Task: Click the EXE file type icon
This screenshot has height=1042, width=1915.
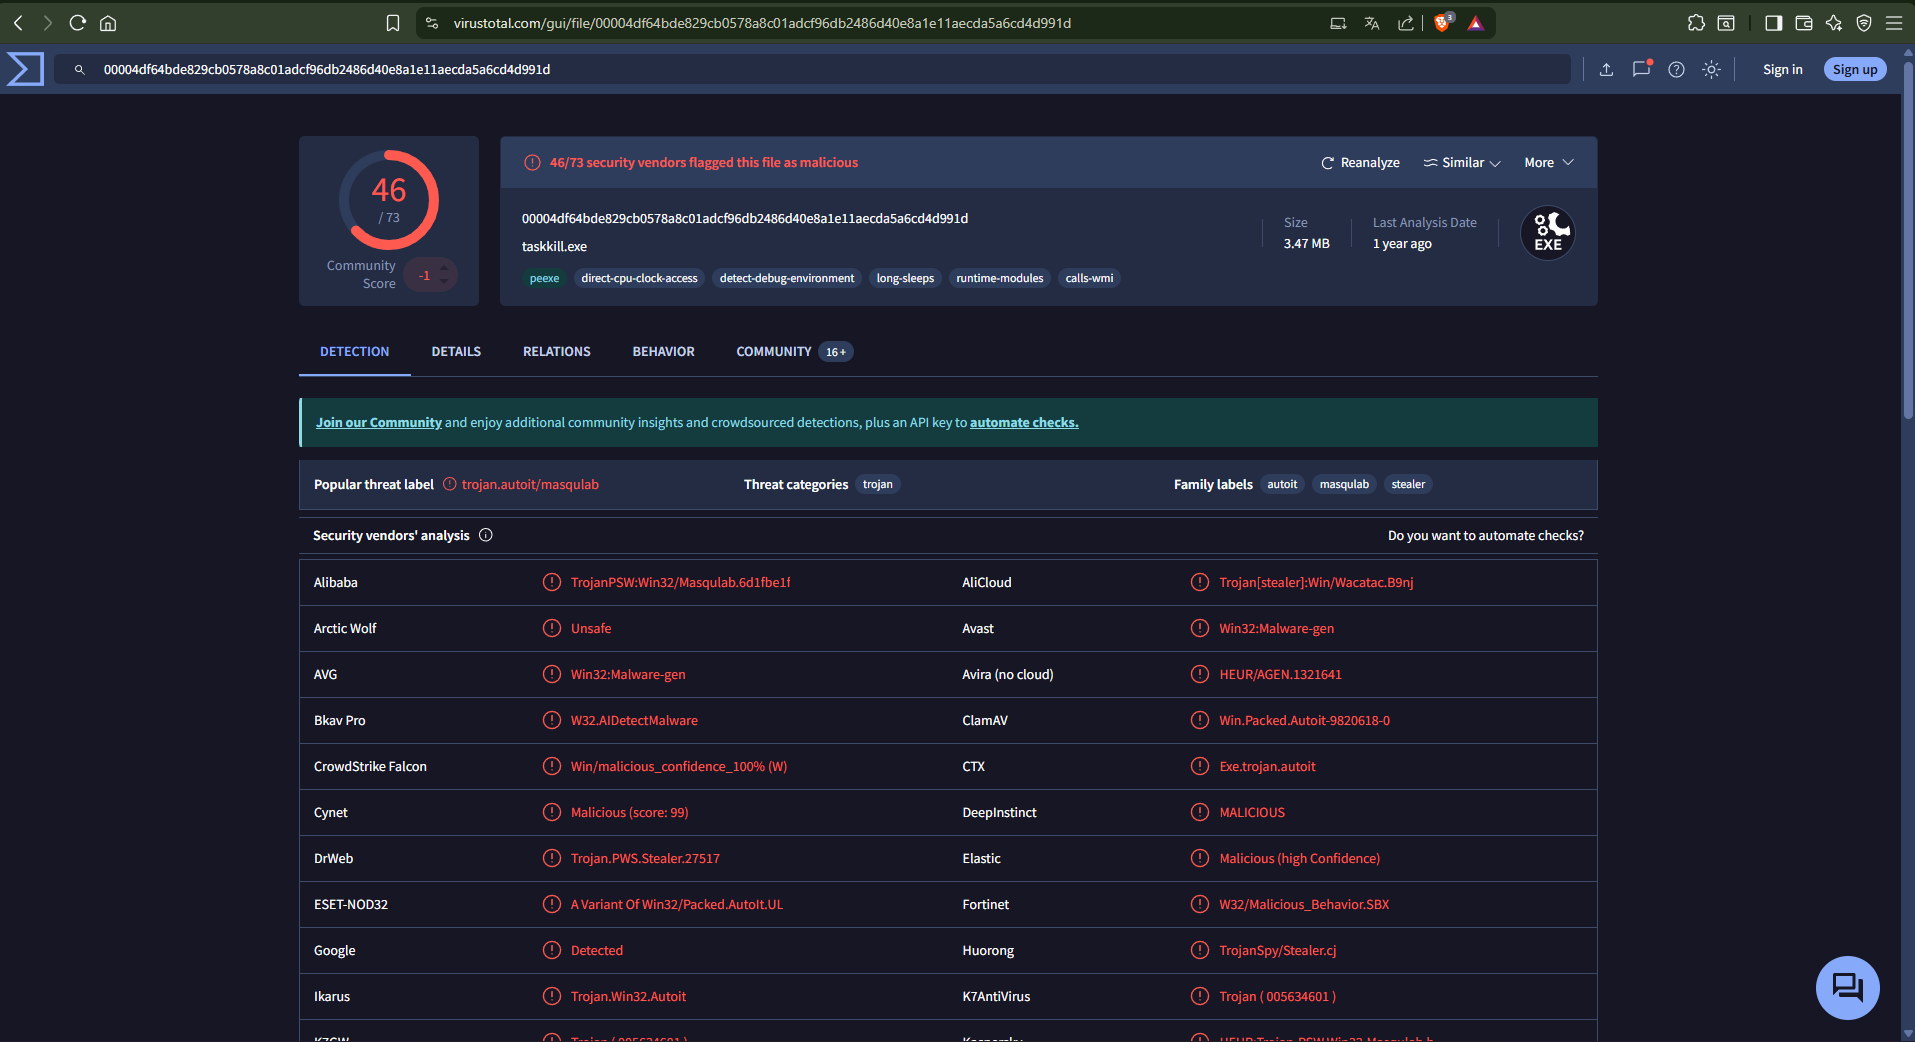Action: [1548, 233]
